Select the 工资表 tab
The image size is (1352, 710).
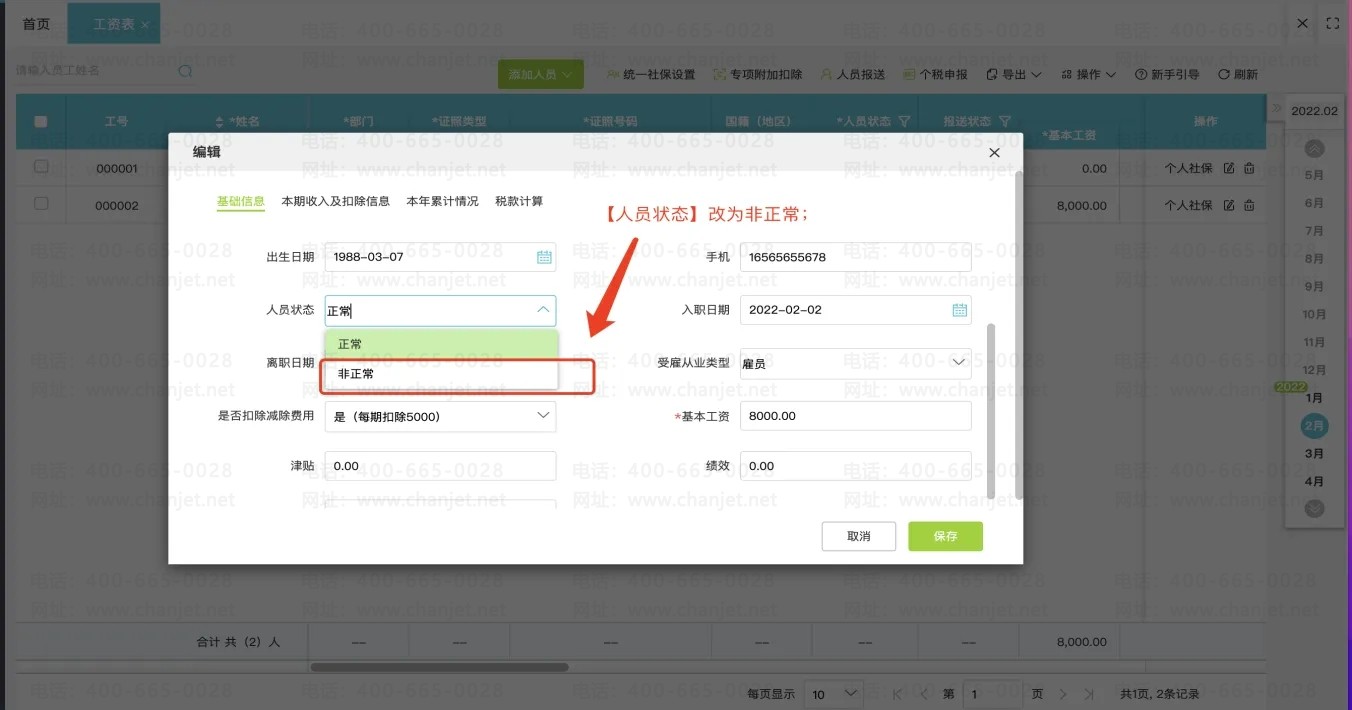pyautogui.click(x=114, y=24)
